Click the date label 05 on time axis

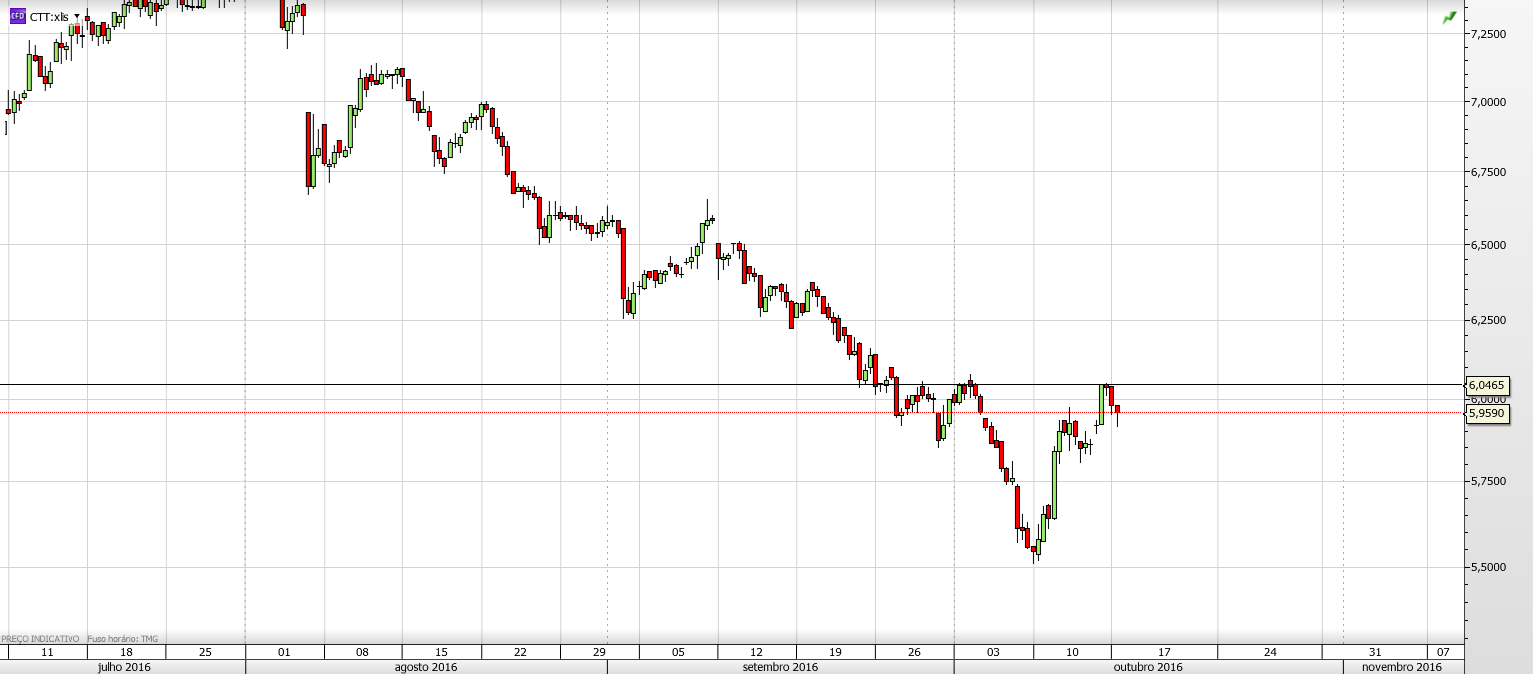[x=678, y=652]
